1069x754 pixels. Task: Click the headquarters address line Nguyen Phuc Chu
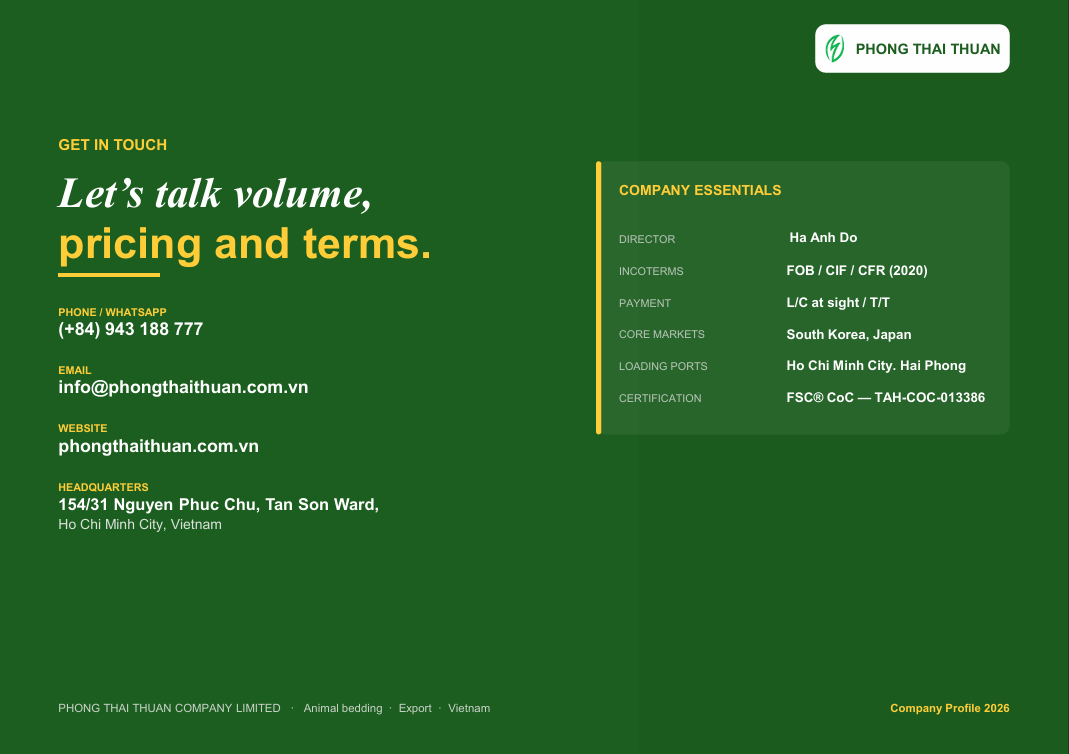[x=218, y=504]
